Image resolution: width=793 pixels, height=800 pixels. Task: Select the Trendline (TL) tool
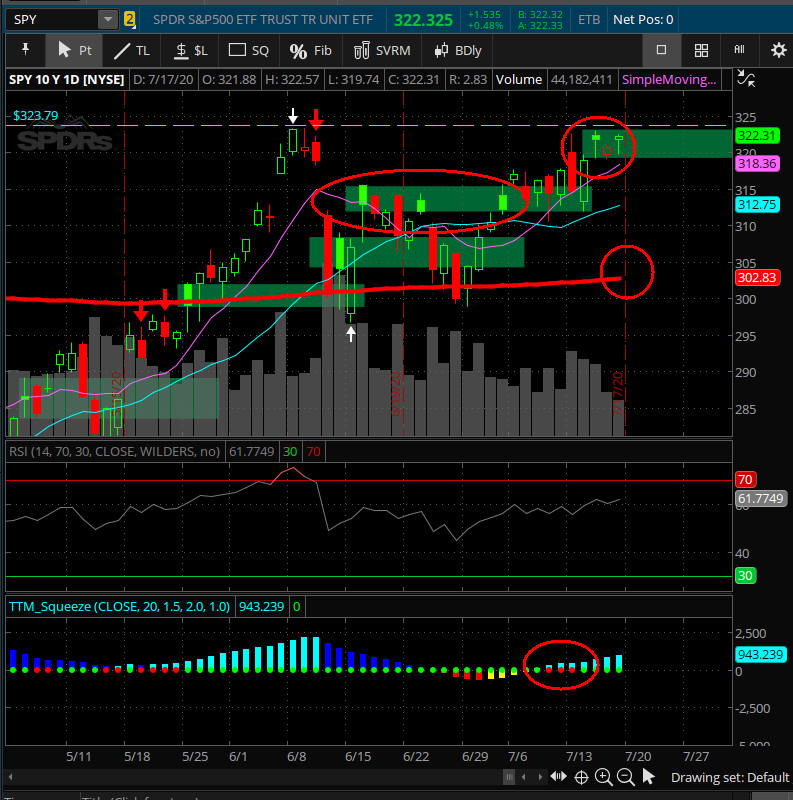[132, 50]
